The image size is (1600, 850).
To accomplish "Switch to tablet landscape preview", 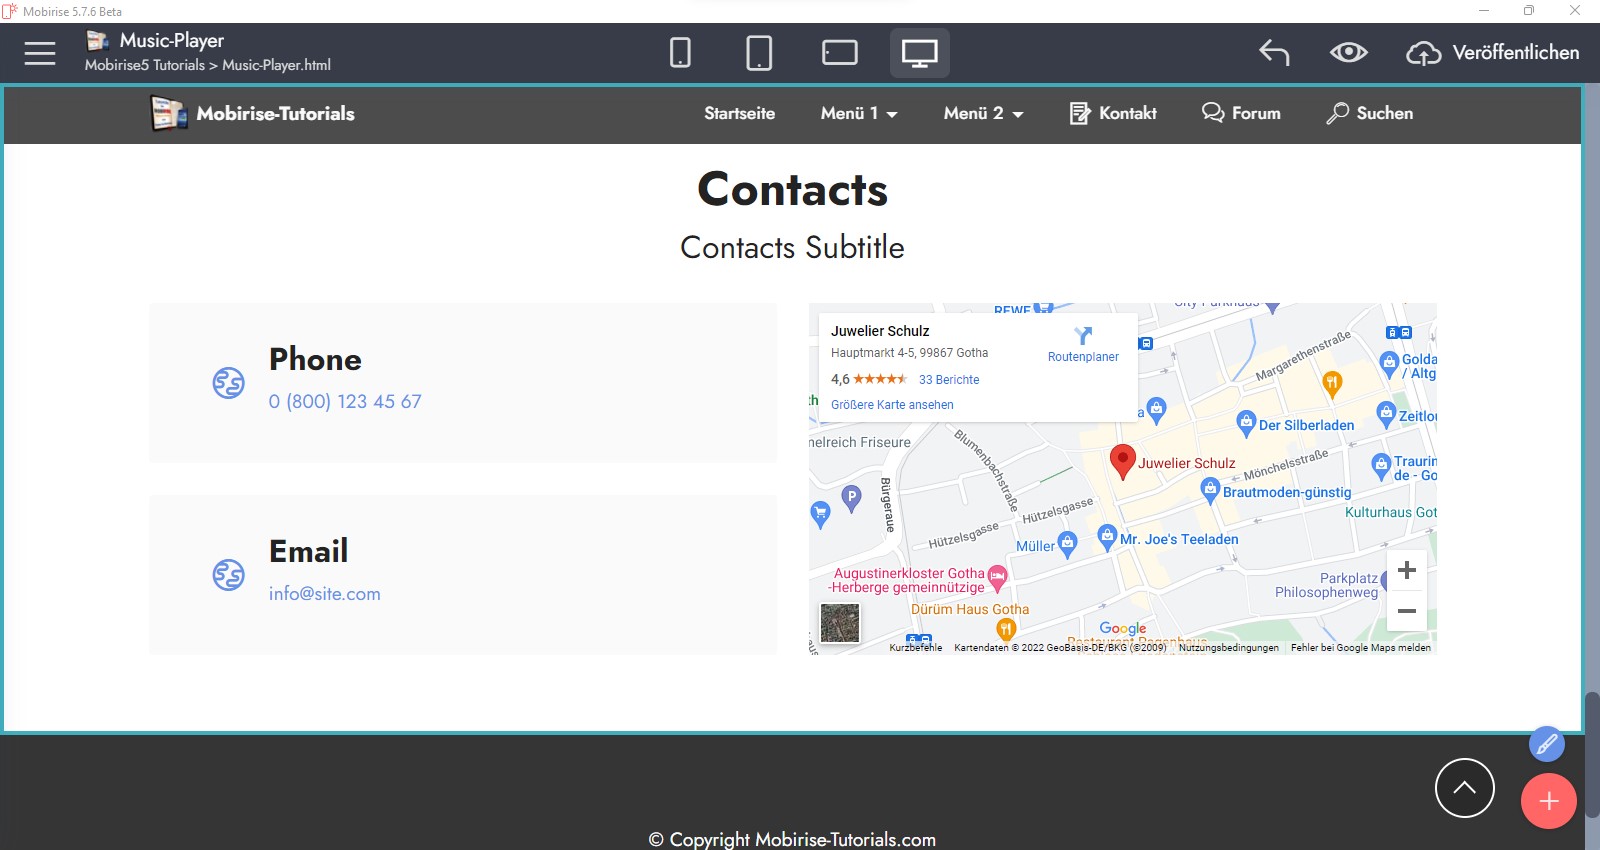I will (839, 53).
